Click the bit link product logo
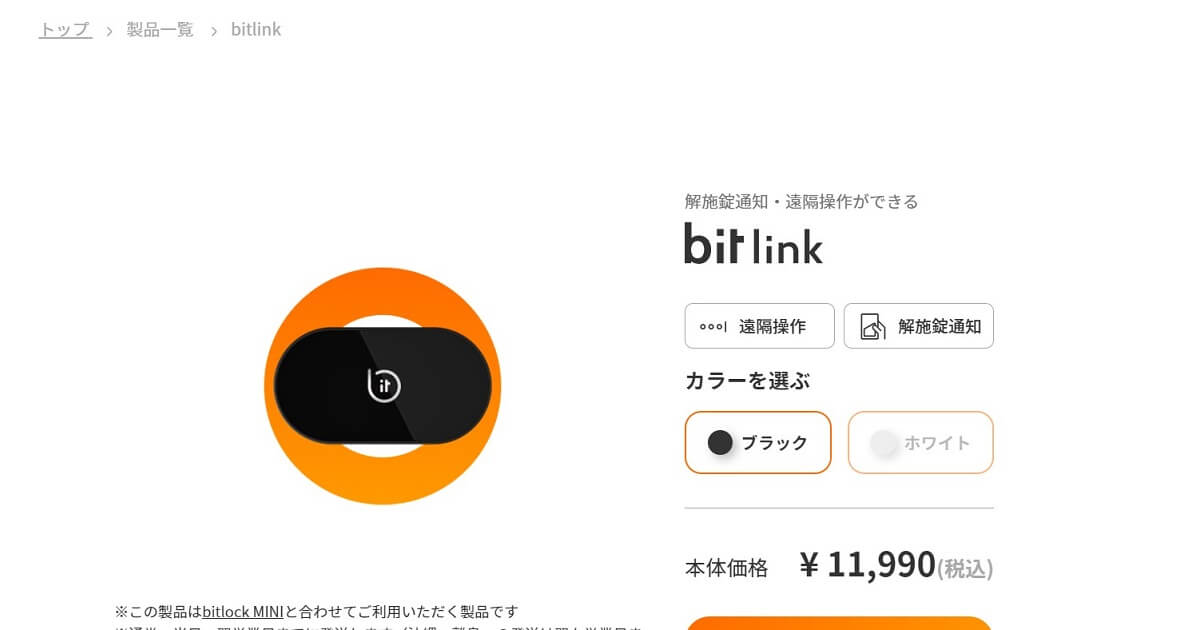The image size is (1200, 630). click(753, 245)
